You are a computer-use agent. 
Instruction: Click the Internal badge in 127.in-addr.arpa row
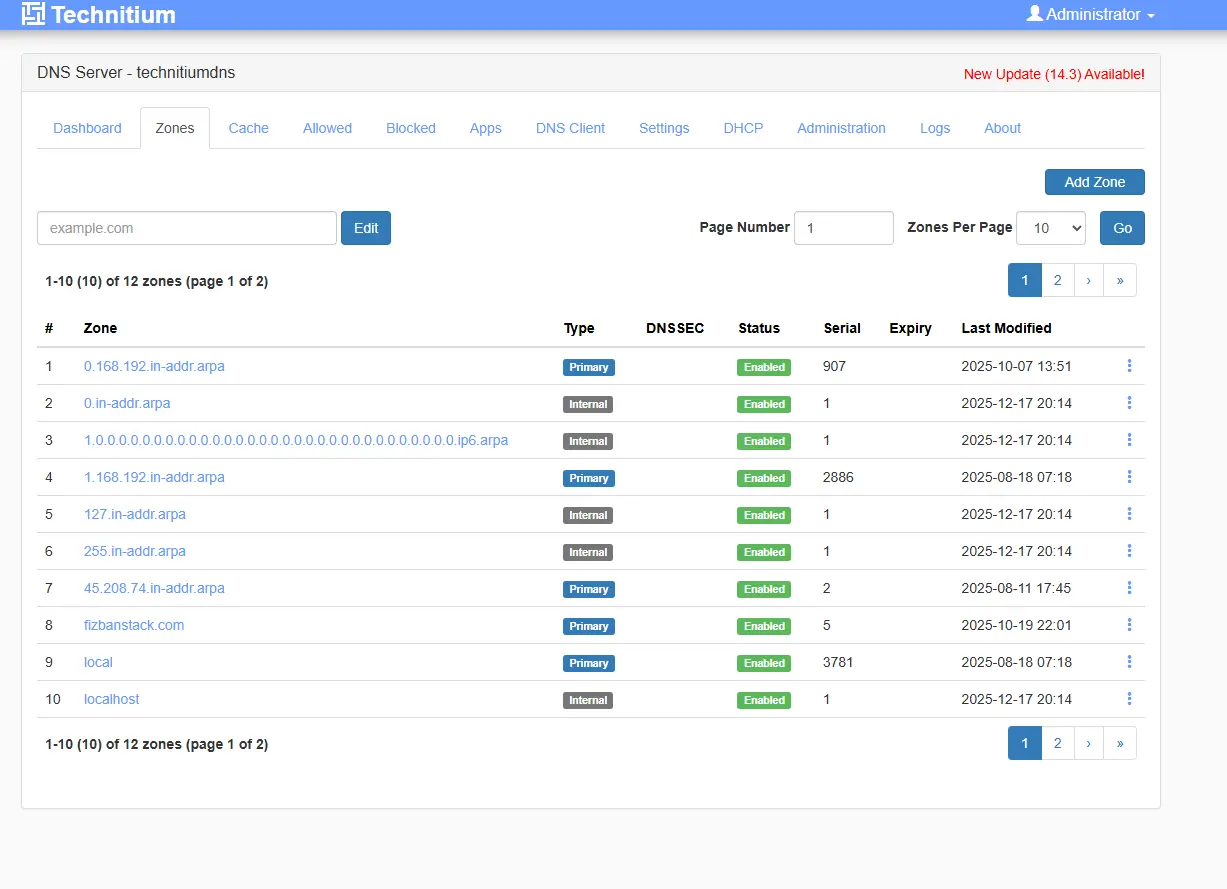click(588, 515)
